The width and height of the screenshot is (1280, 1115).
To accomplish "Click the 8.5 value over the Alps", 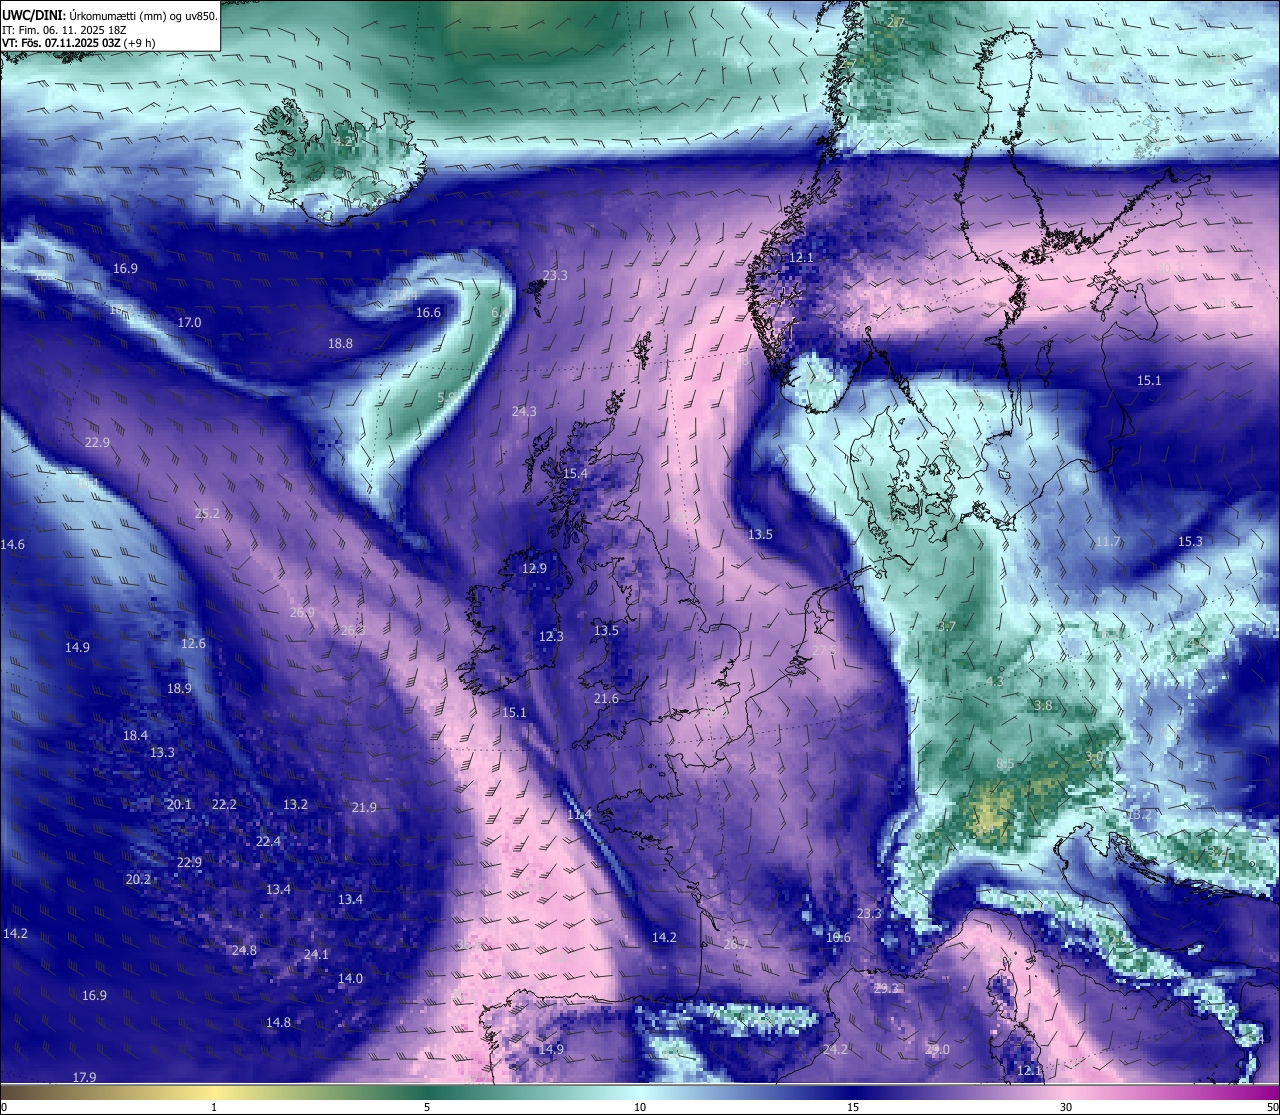I will point(1006,764).
